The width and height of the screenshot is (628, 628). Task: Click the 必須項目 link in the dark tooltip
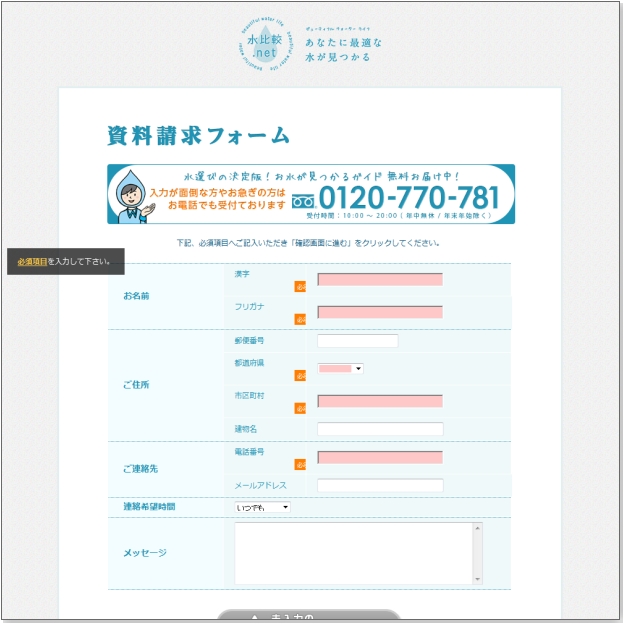(x=32, y=263)
